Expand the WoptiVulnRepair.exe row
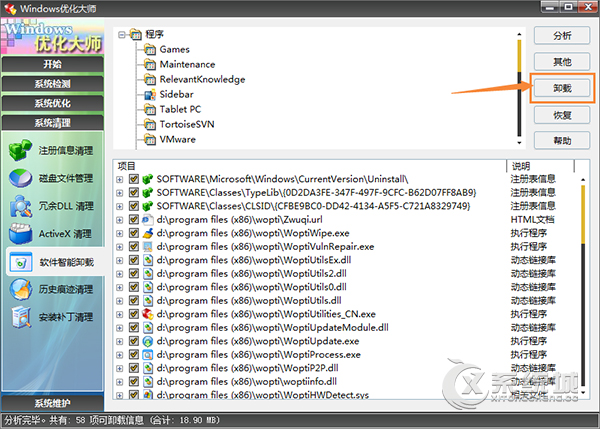600x429 pixels. tap(120, 247)
